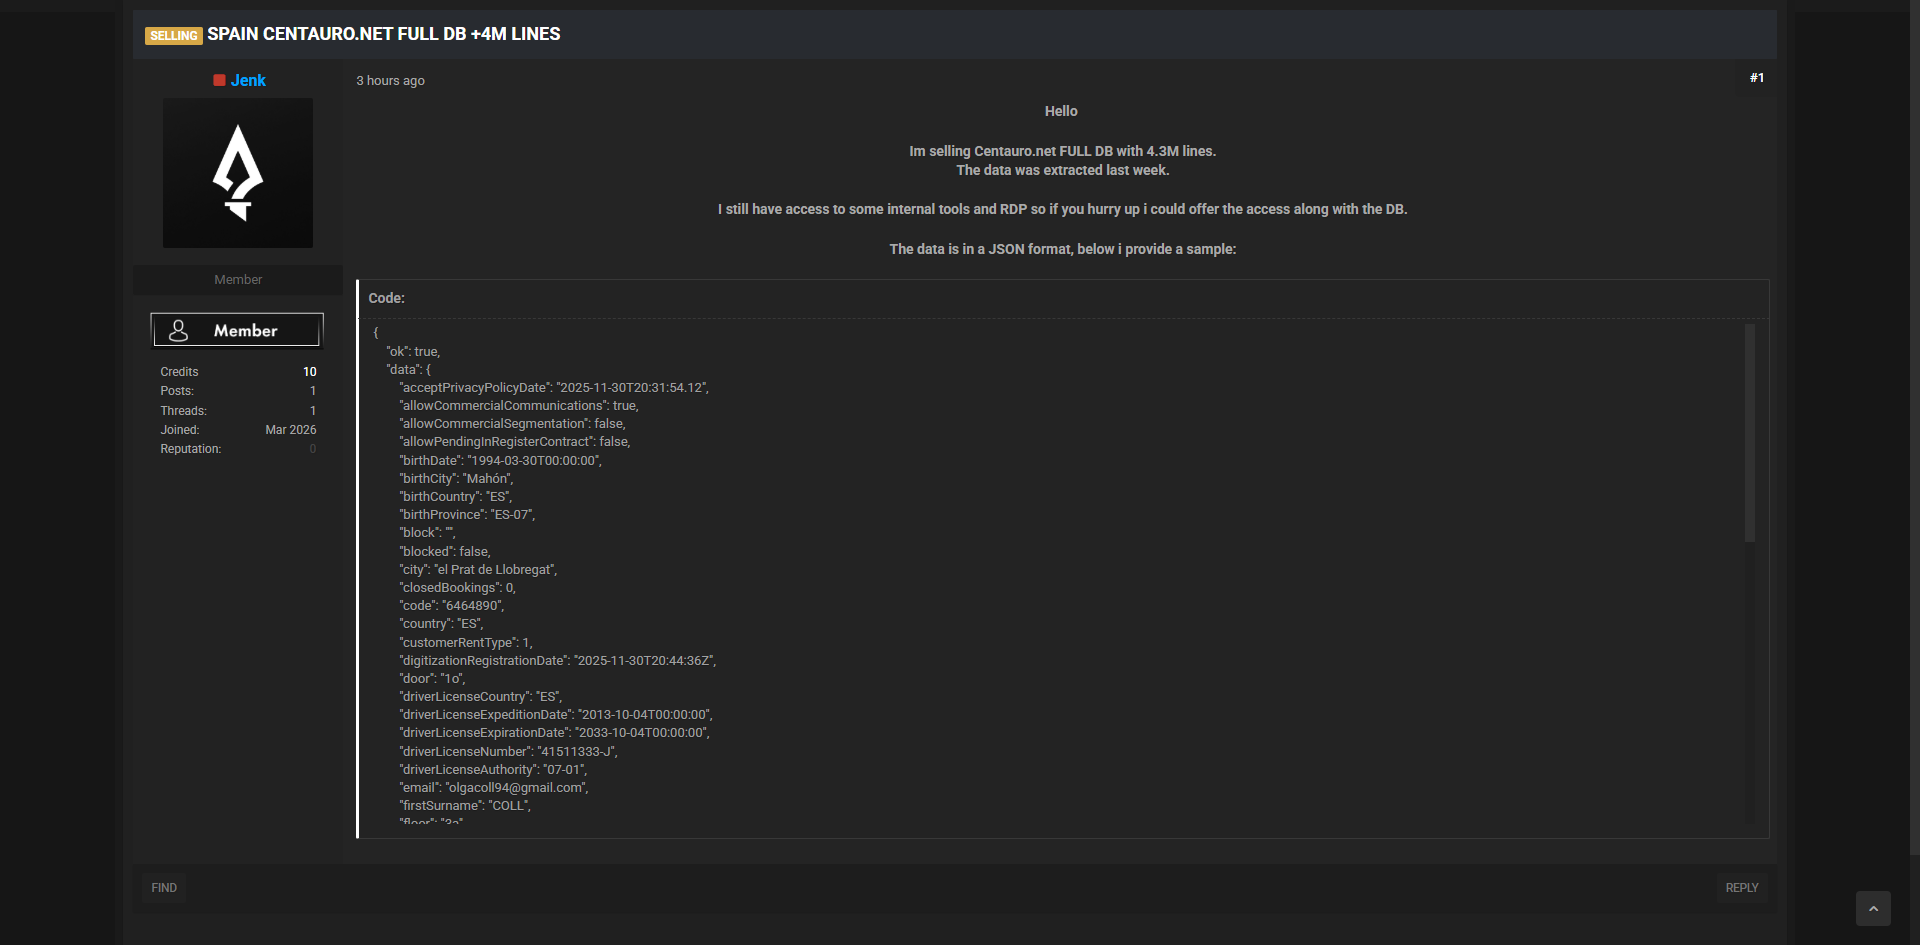This screenshot has height=945, width=1920.
Task: Click the Threads count value
Action: tap(312, 411)
